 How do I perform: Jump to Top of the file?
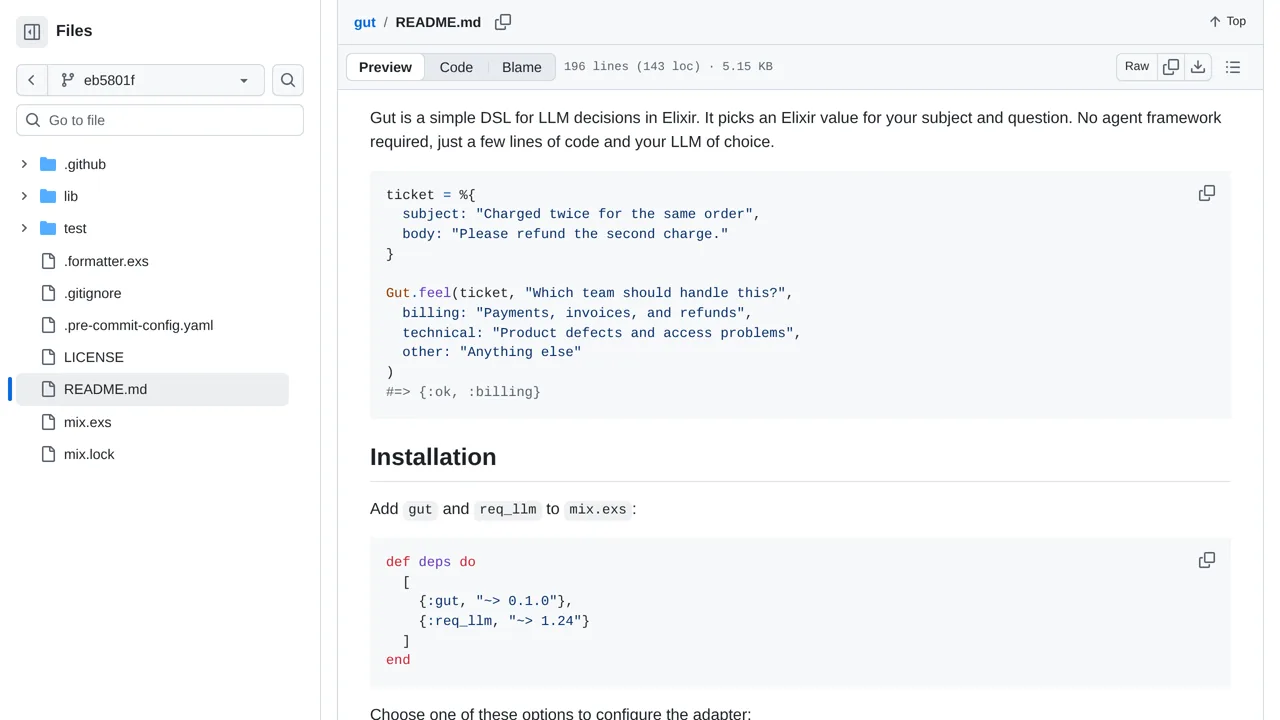pyautogui.click(x=1227, y=21)
